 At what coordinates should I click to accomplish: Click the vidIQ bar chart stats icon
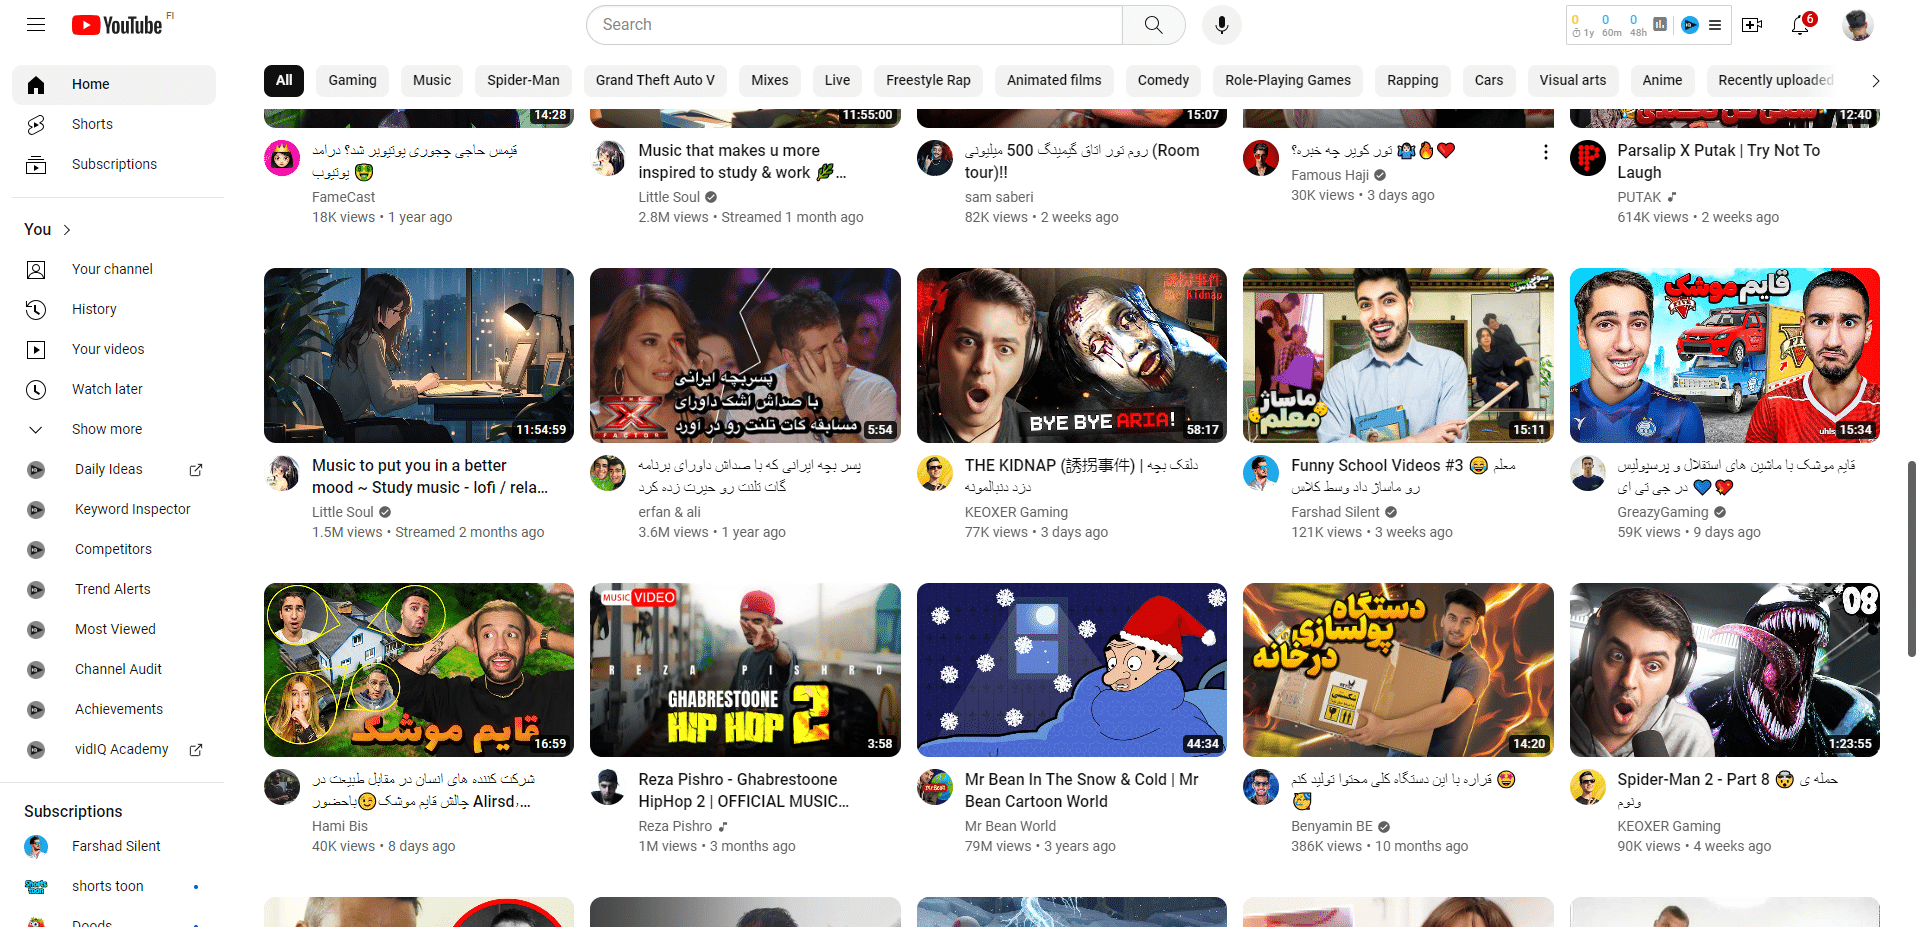click(1660, 24)
